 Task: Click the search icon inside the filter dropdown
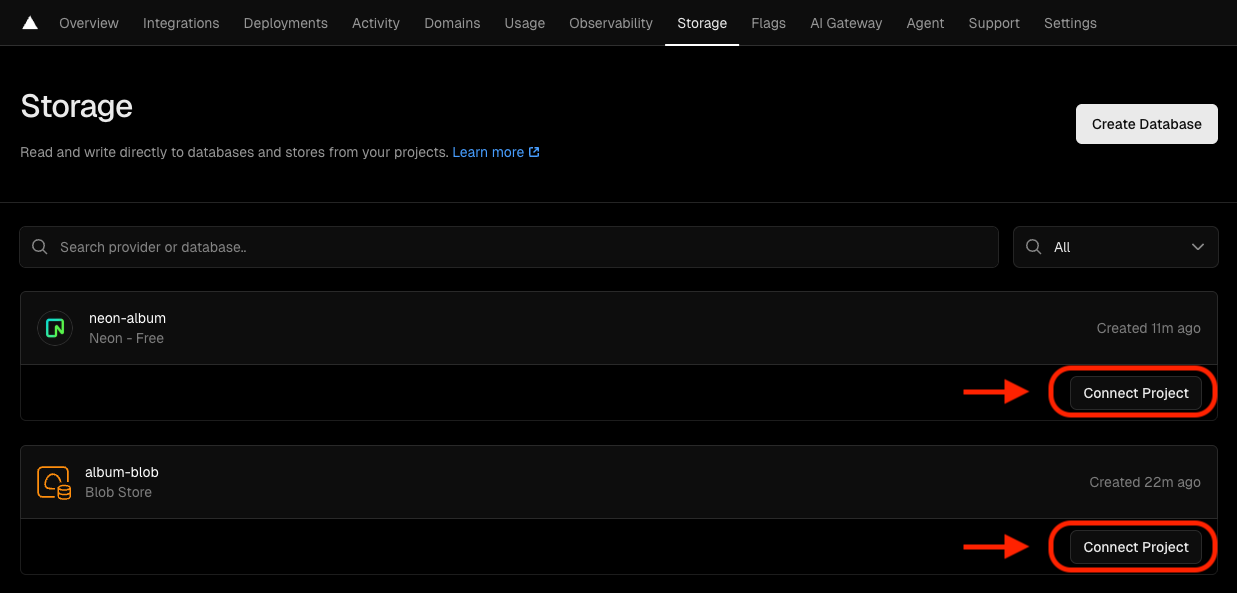(x=1033, y=246)
